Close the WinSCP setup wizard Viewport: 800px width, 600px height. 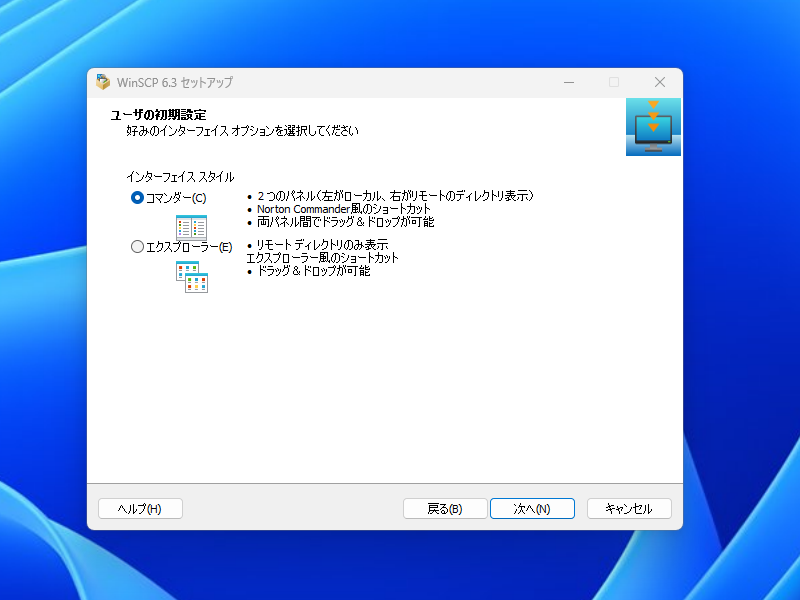coord(659,82)
